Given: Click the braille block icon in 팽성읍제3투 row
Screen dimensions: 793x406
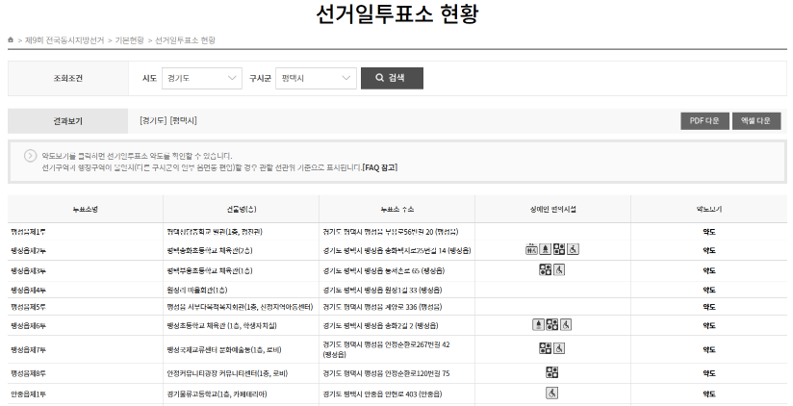Looking at the screenshot, I should [x=545, y=270].
